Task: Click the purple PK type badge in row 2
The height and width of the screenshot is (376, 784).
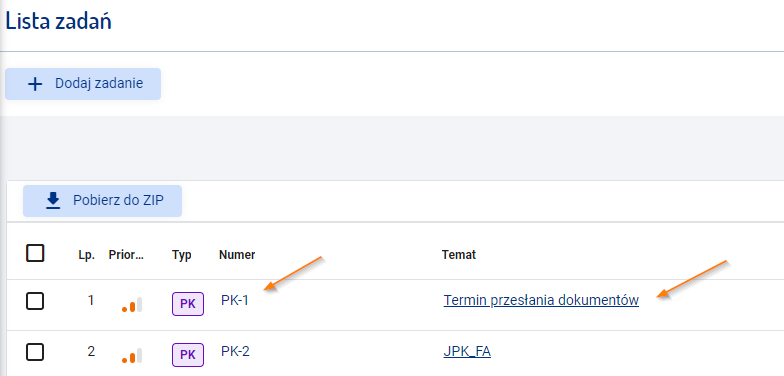Action: point(188,355)
